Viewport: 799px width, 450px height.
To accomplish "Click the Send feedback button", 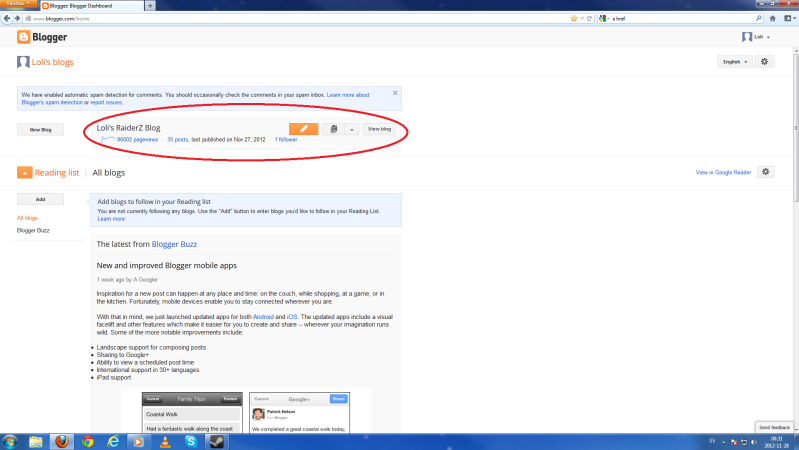I will coord(774,427).
